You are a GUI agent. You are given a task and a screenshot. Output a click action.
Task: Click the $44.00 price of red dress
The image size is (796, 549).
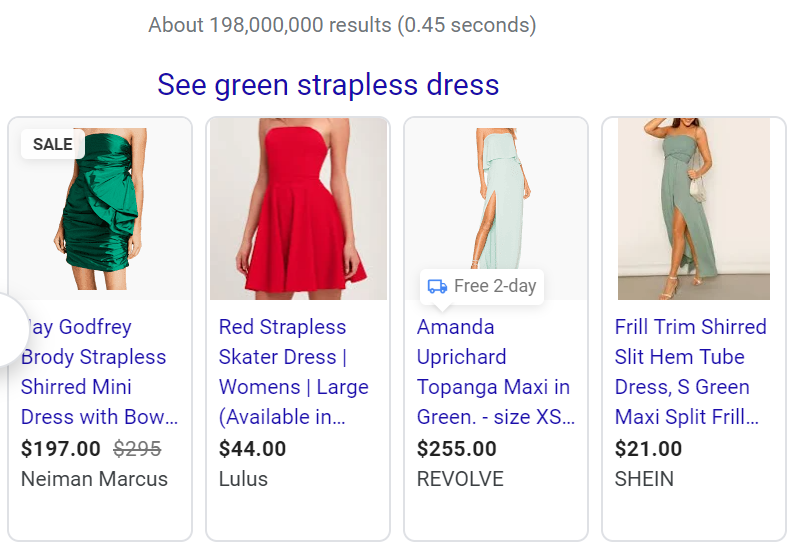click(x=252, y=449)
